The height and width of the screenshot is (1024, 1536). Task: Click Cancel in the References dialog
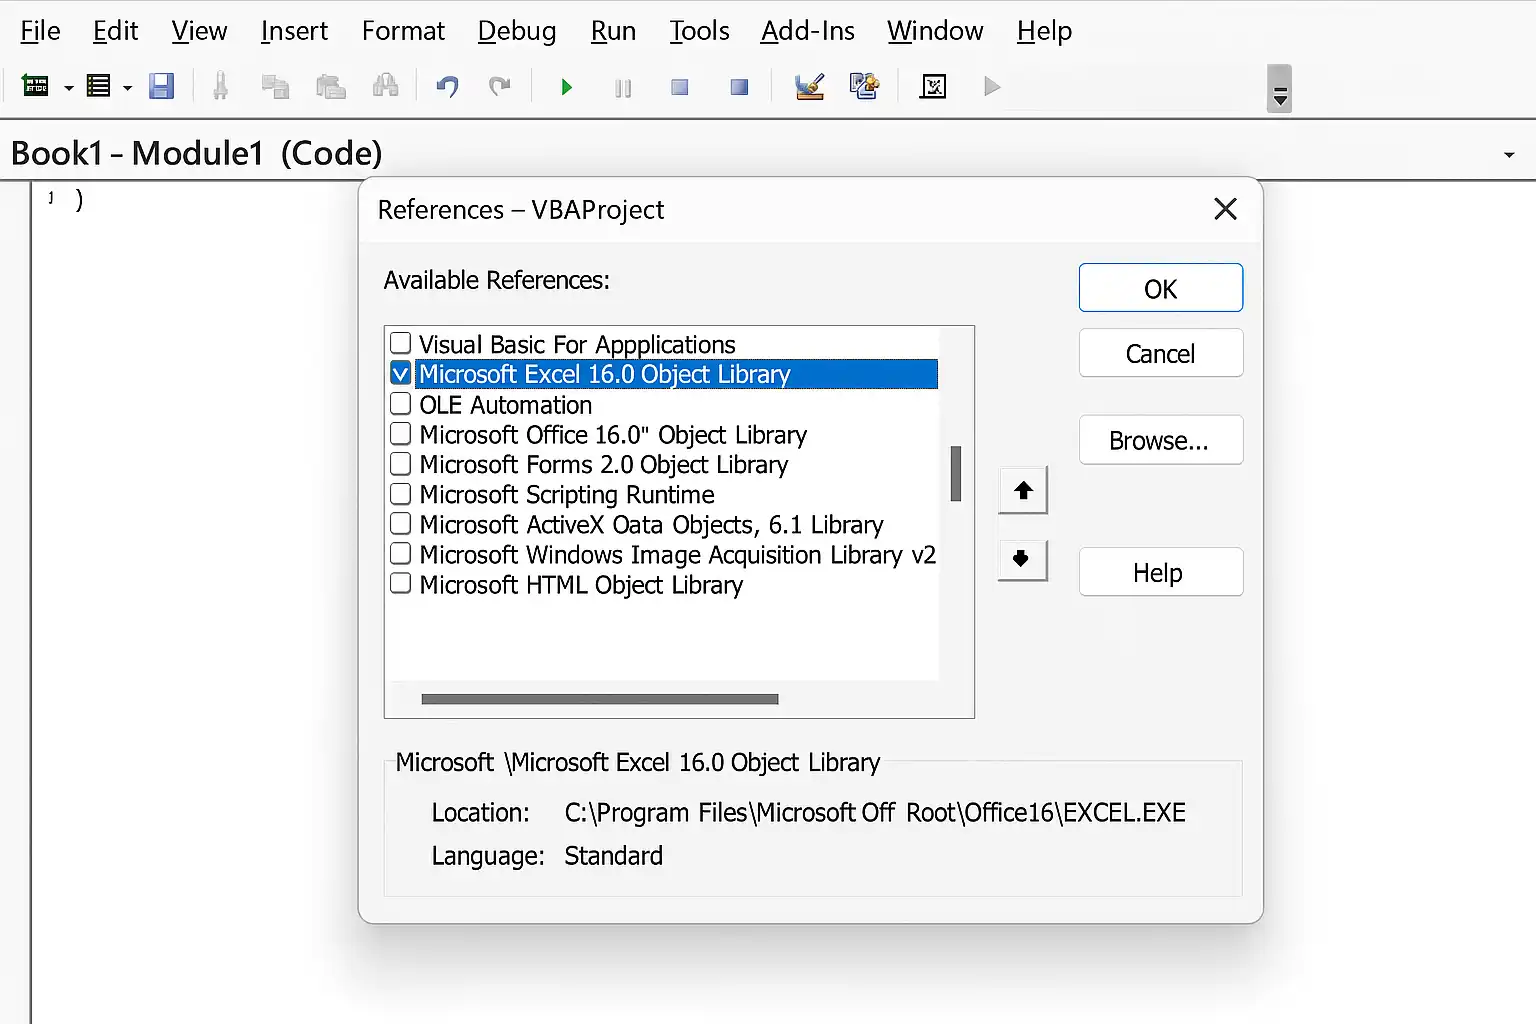click(x=1161, y=353)
